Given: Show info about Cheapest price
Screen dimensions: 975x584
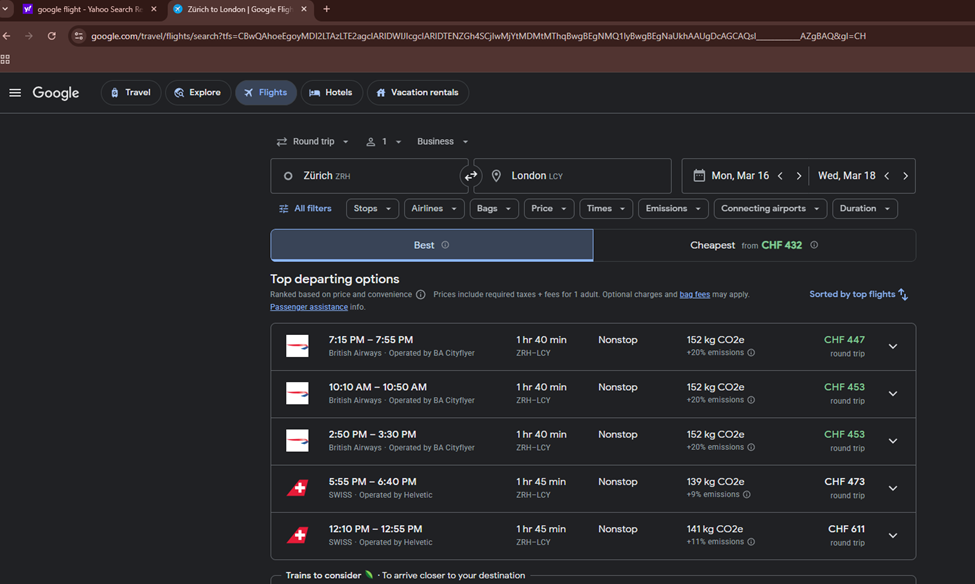Looking at the screenshot, I should point(814,245).
